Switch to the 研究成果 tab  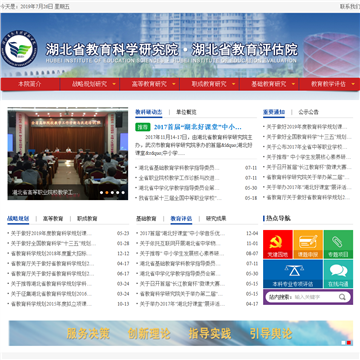coord(216,219)
